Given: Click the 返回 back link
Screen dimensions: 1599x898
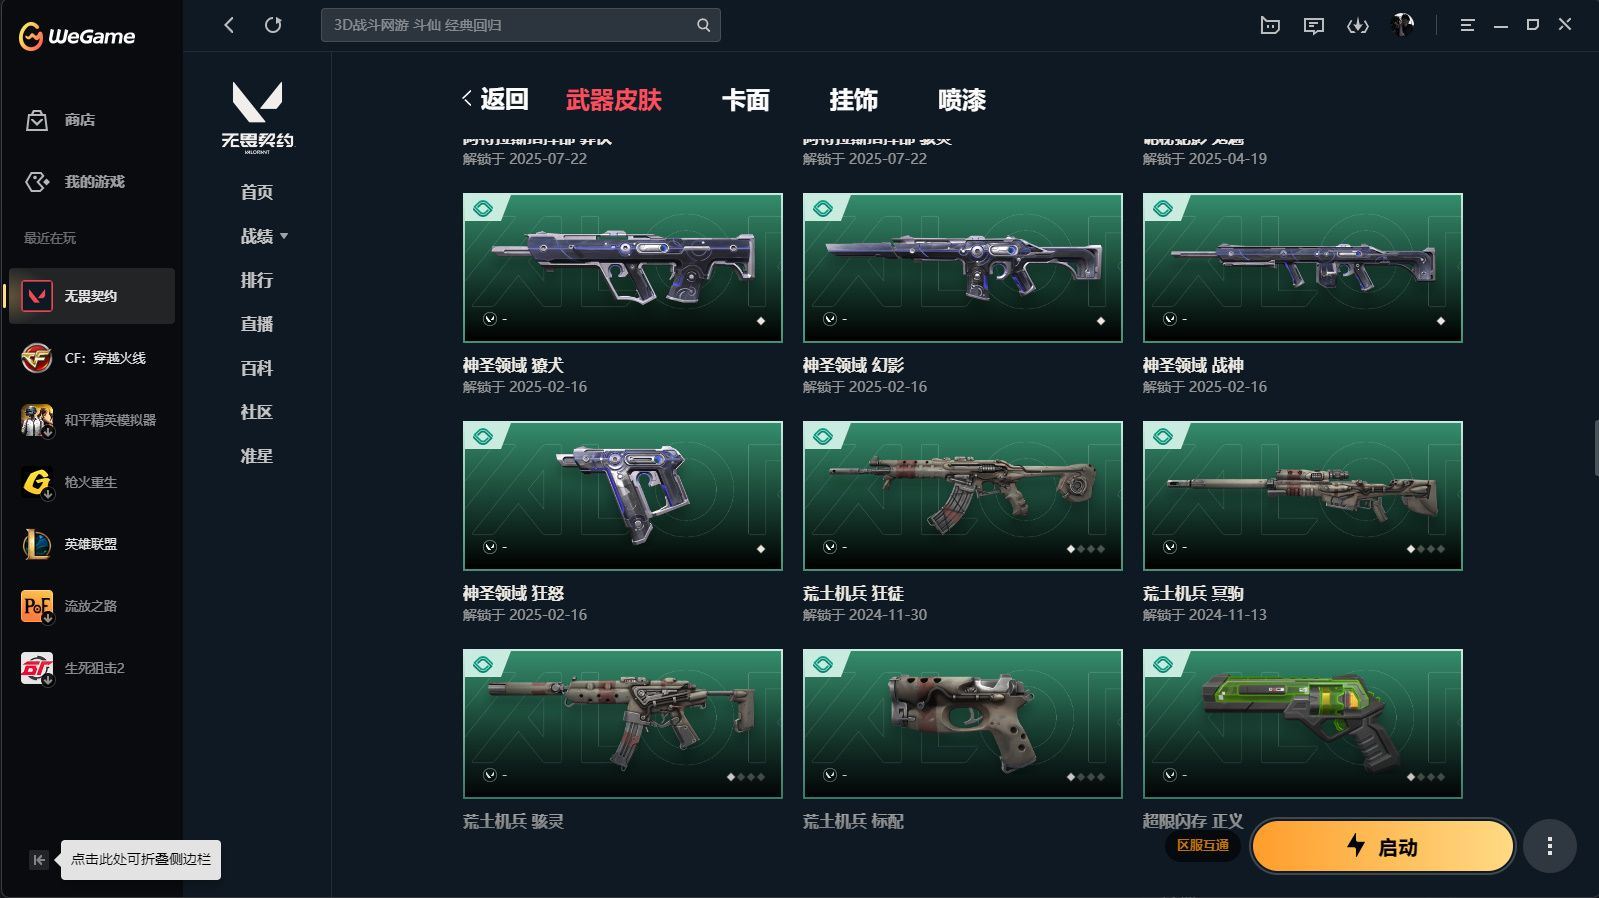Looking at the screenshot, I should 496,99.
